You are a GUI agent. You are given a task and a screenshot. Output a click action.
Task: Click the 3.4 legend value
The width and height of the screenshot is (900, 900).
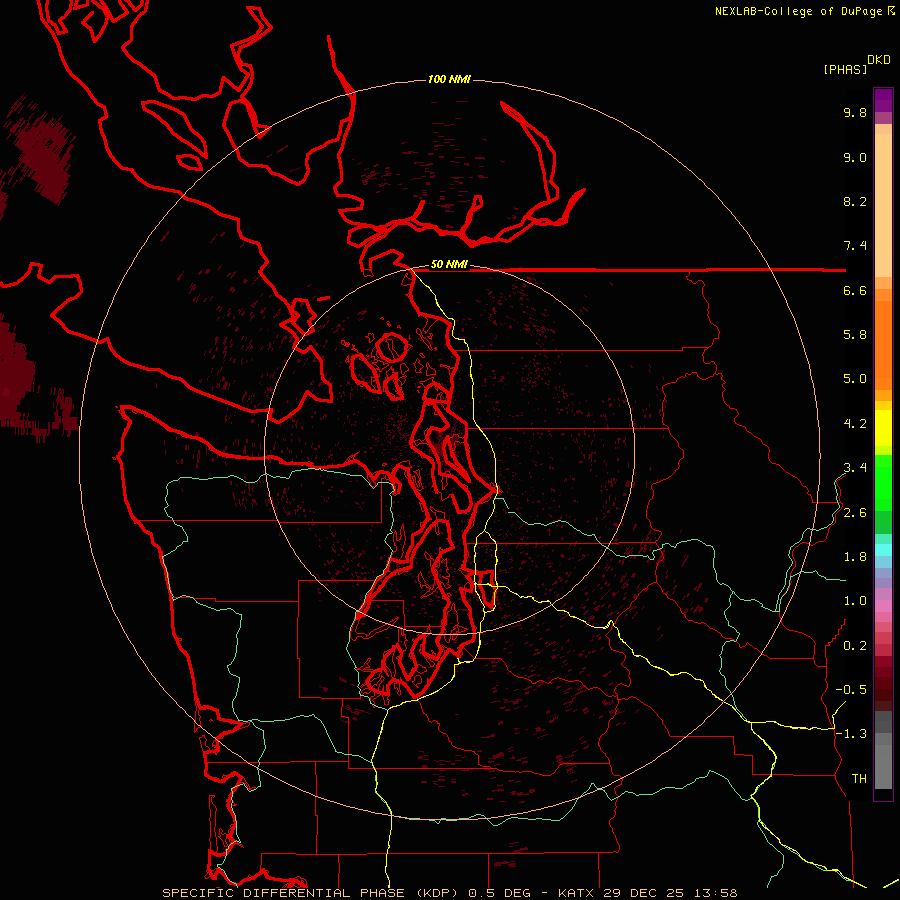(855, 468)
